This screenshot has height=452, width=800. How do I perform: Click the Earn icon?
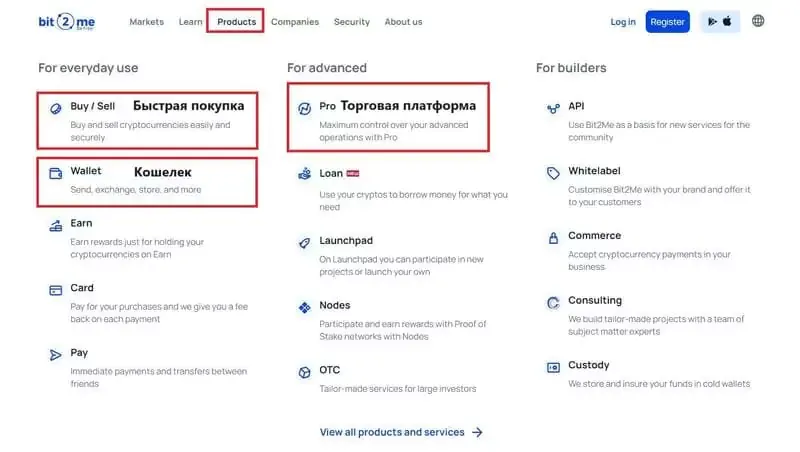[x=56, y=225]
